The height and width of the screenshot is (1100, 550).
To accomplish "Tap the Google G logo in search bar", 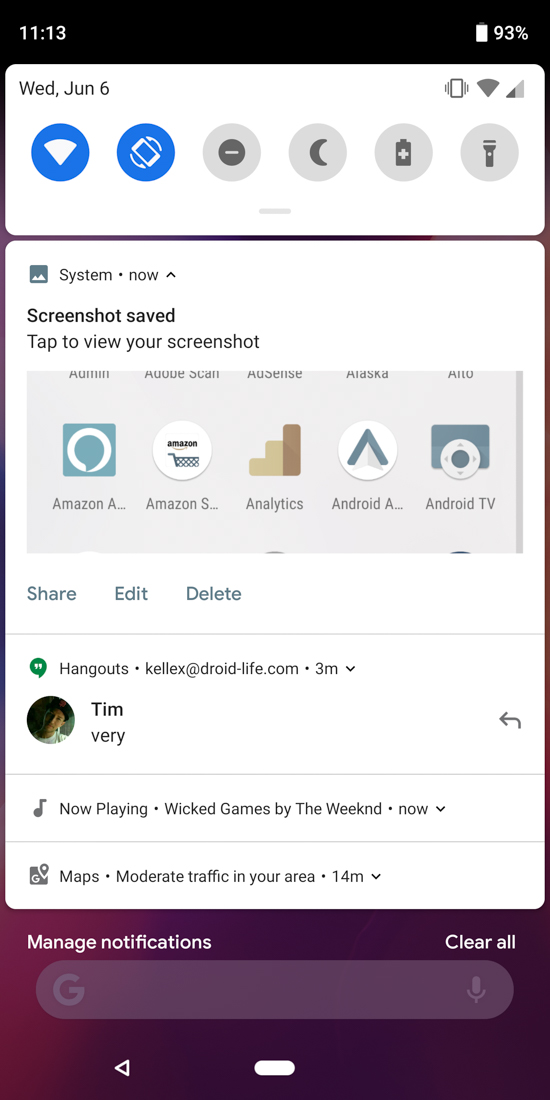I will point(69,990).
